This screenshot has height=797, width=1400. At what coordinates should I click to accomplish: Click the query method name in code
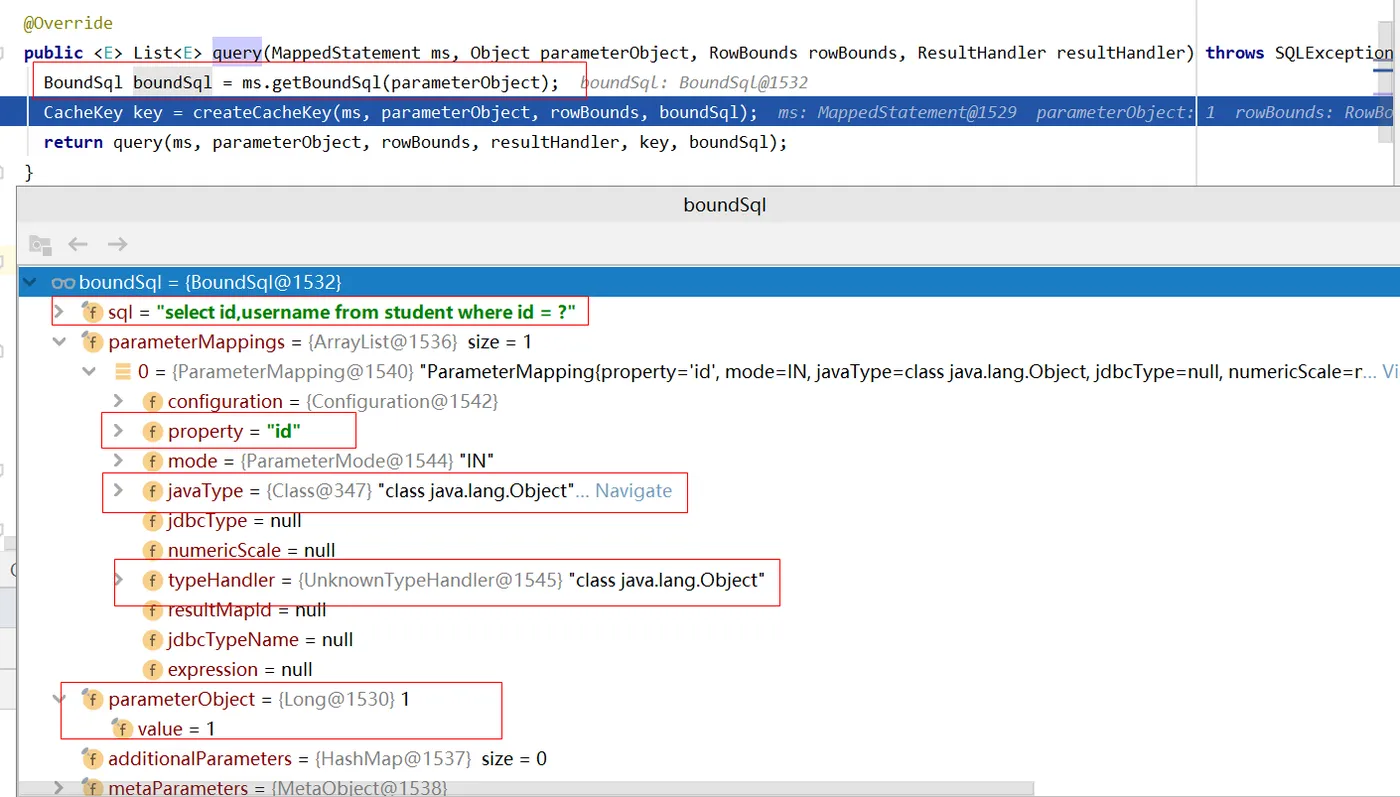pos(237,52)
